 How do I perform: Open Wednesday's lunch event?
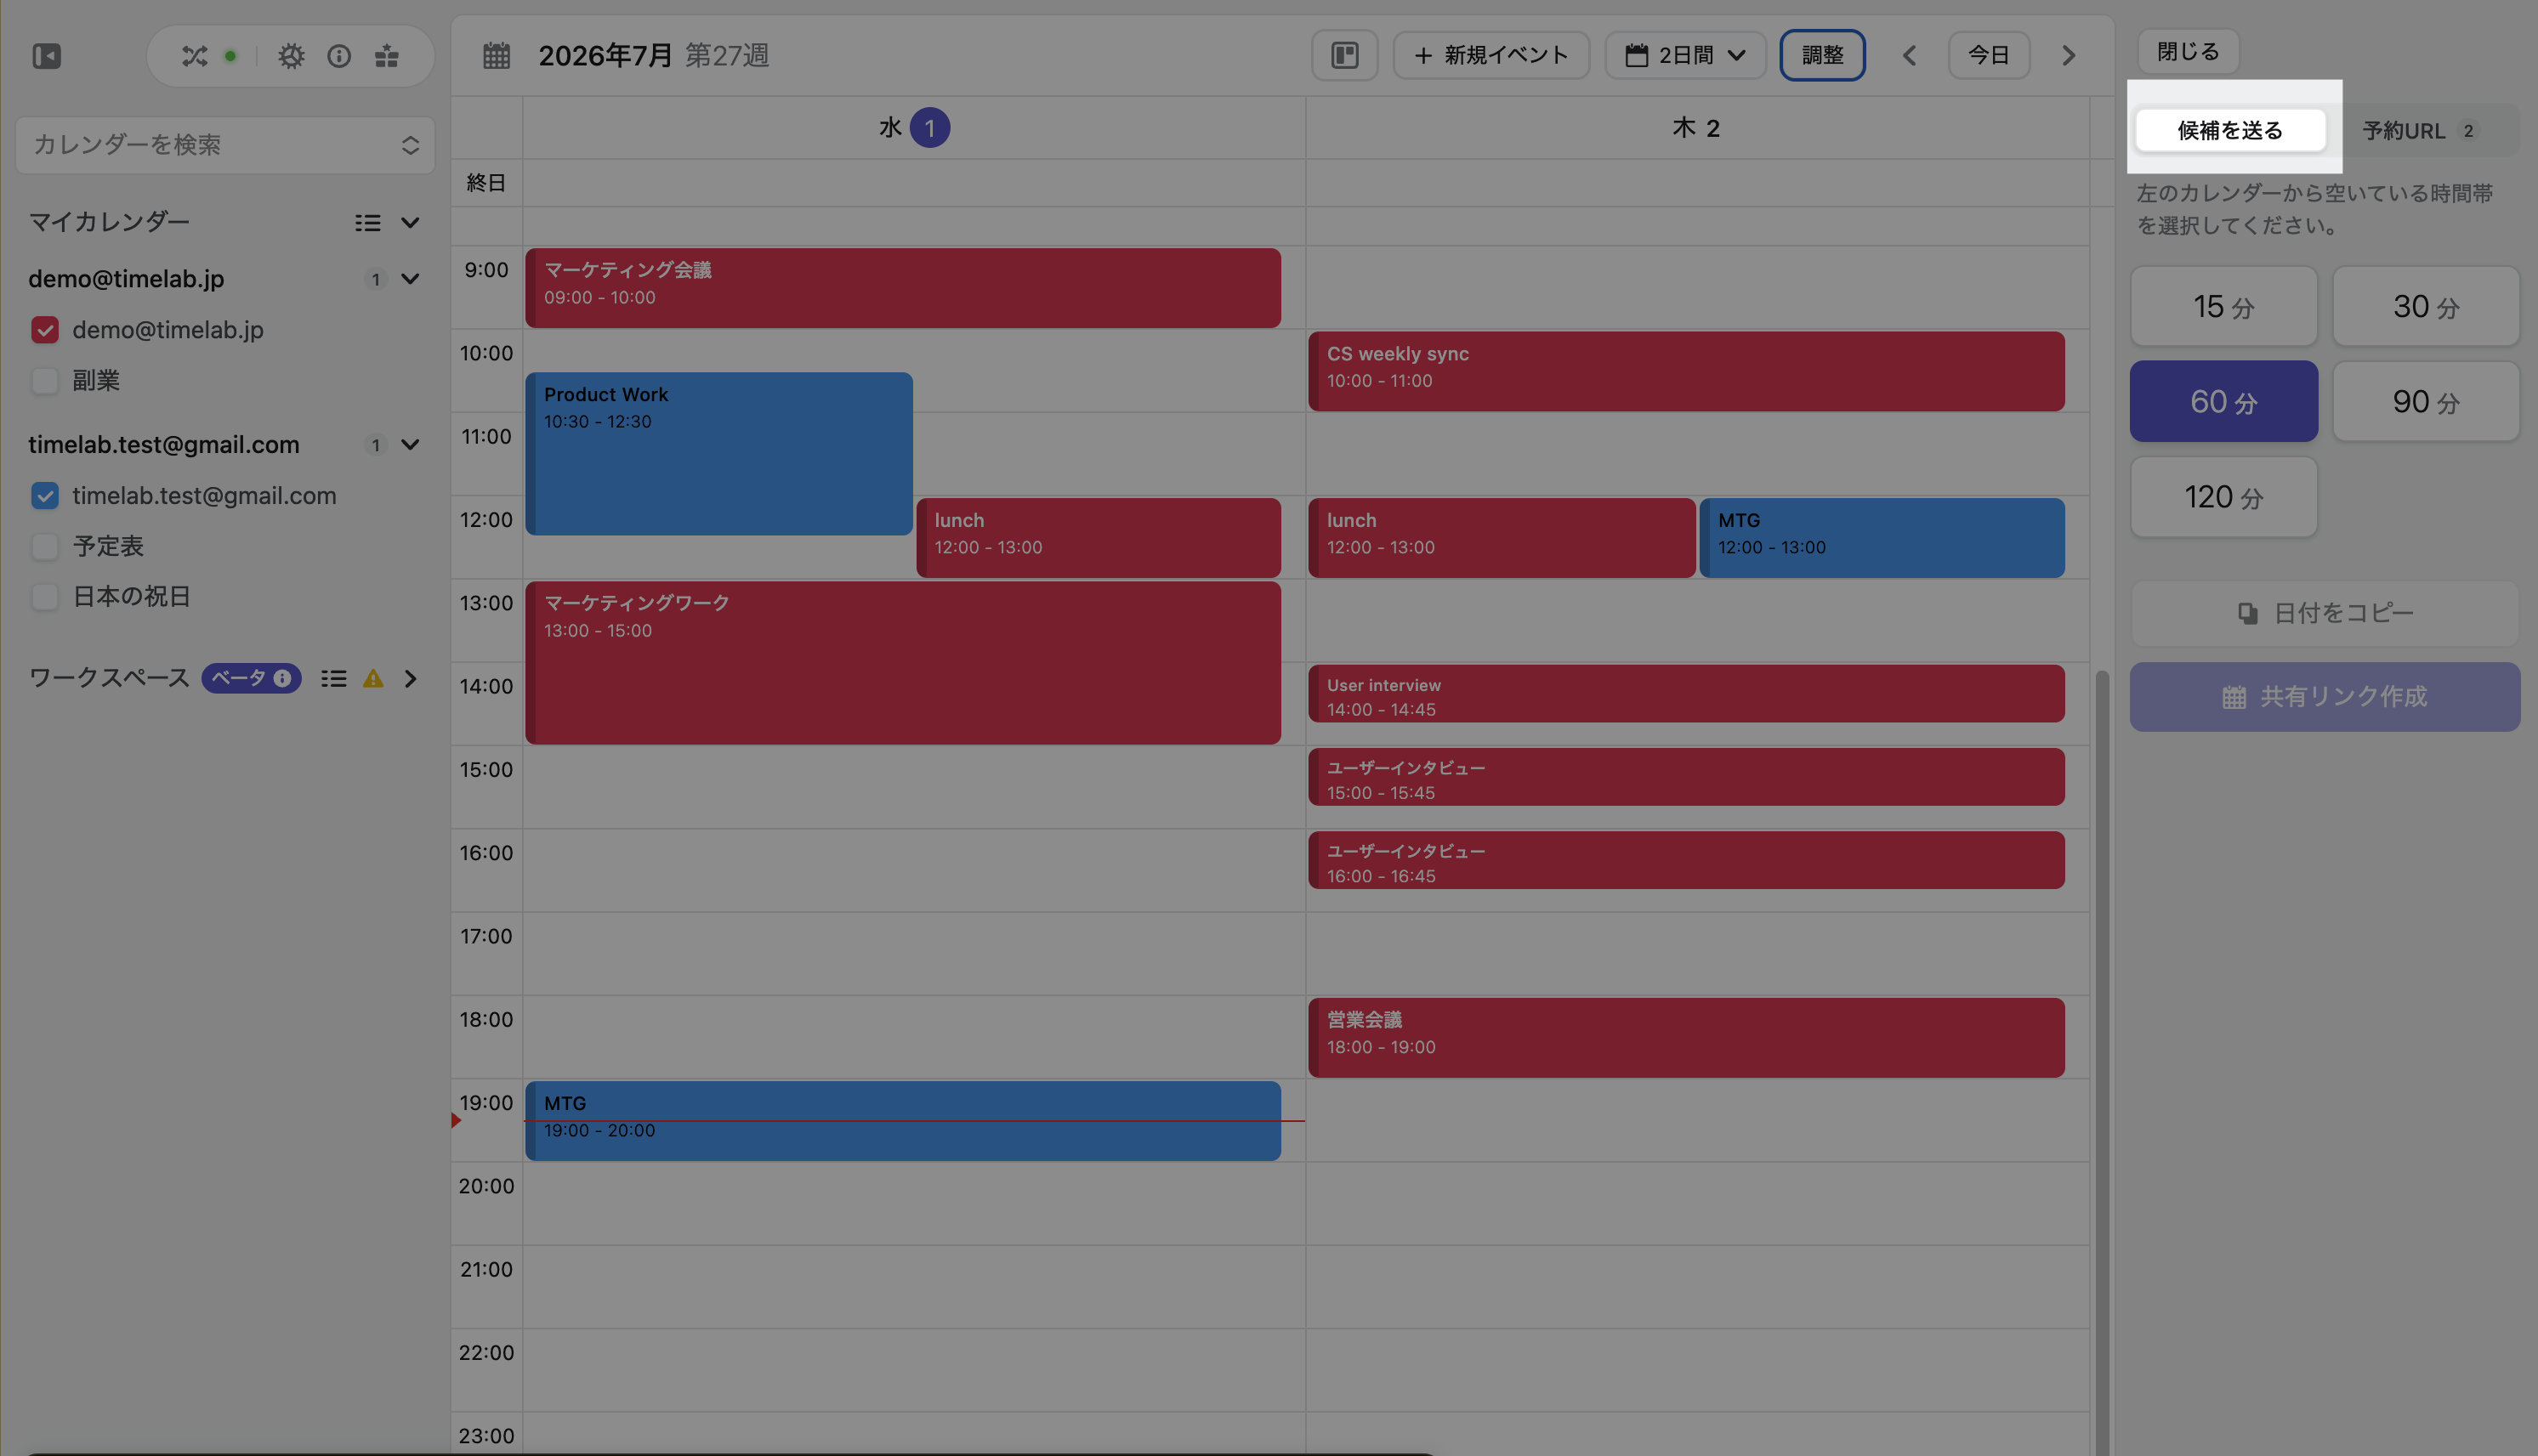pyautogui.click(x=1098, y=538)
